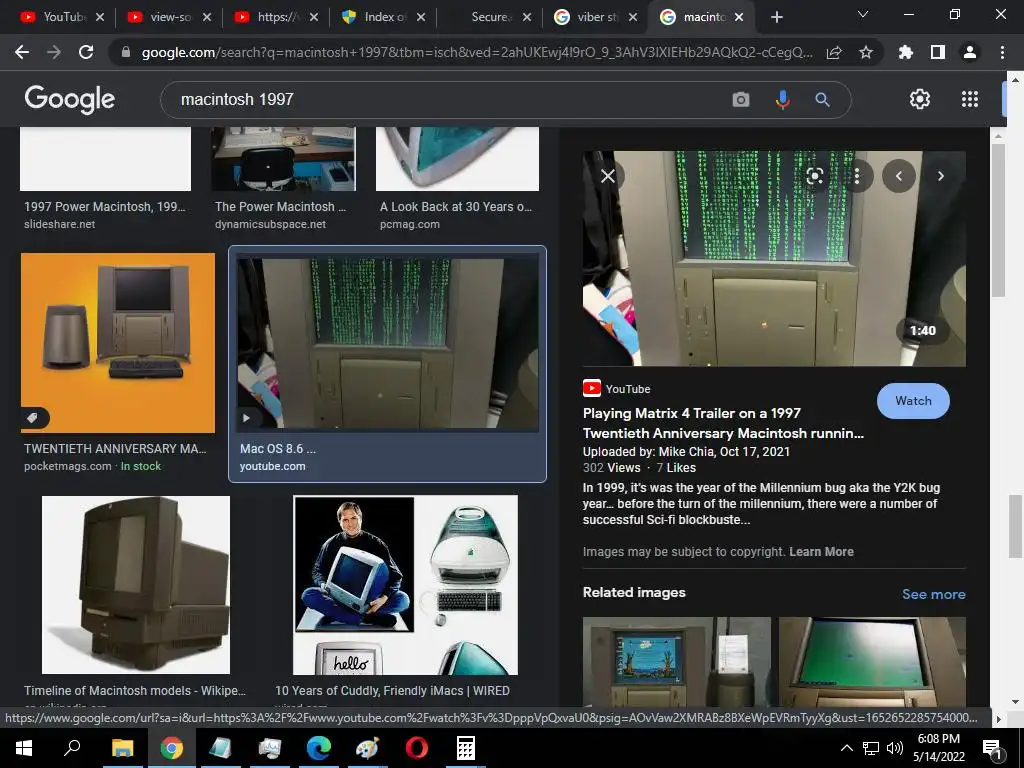
Task: Open the 10 Years of iMacs WIRED thumbnail
Action: point(406,584)
